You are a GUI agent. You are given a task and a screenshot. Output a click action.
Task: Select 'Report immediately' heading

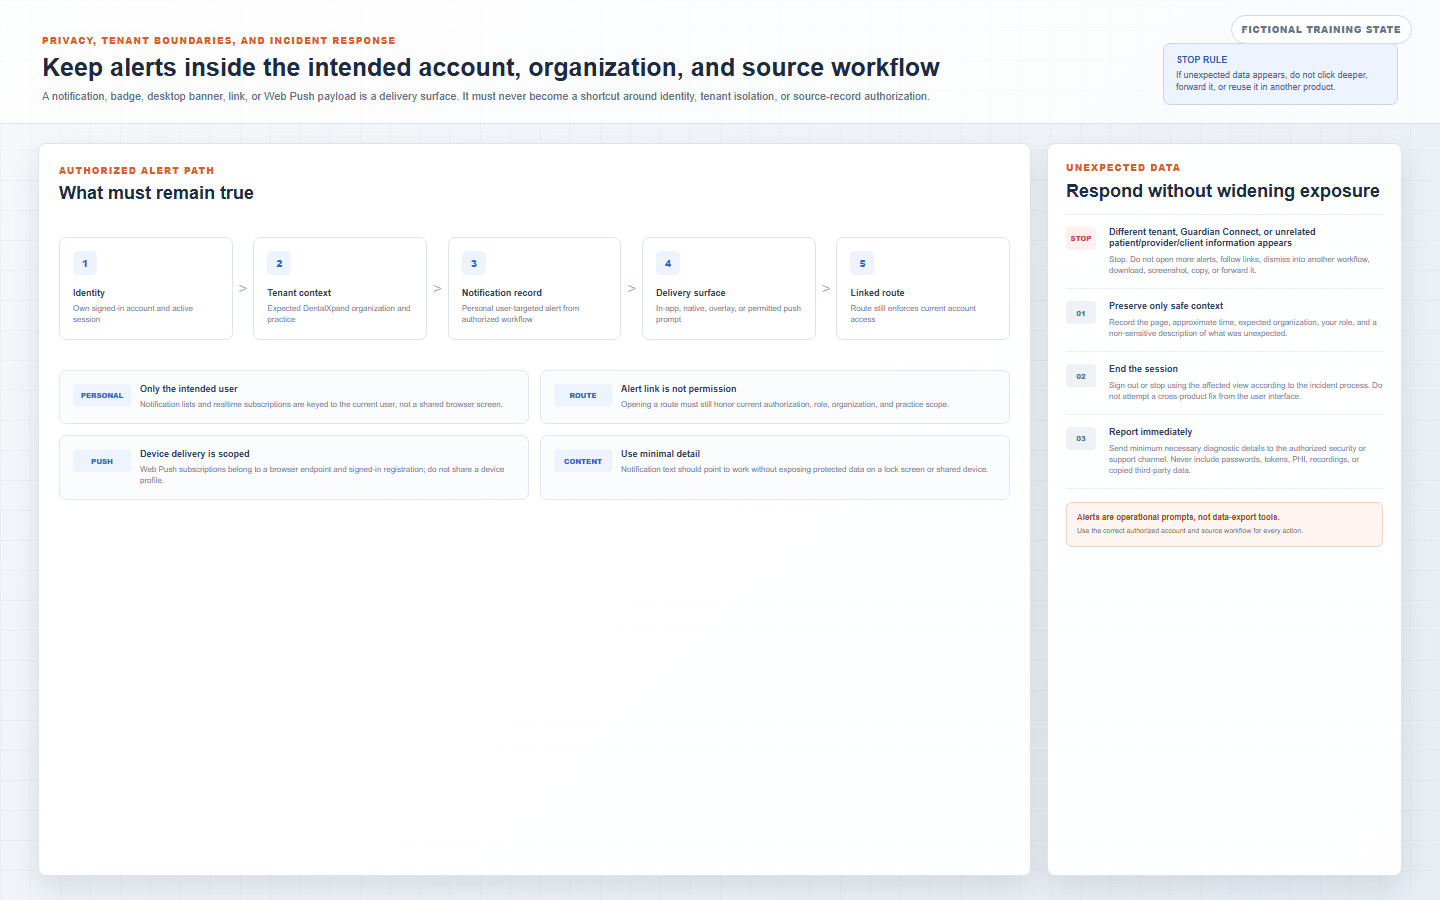1150,432
